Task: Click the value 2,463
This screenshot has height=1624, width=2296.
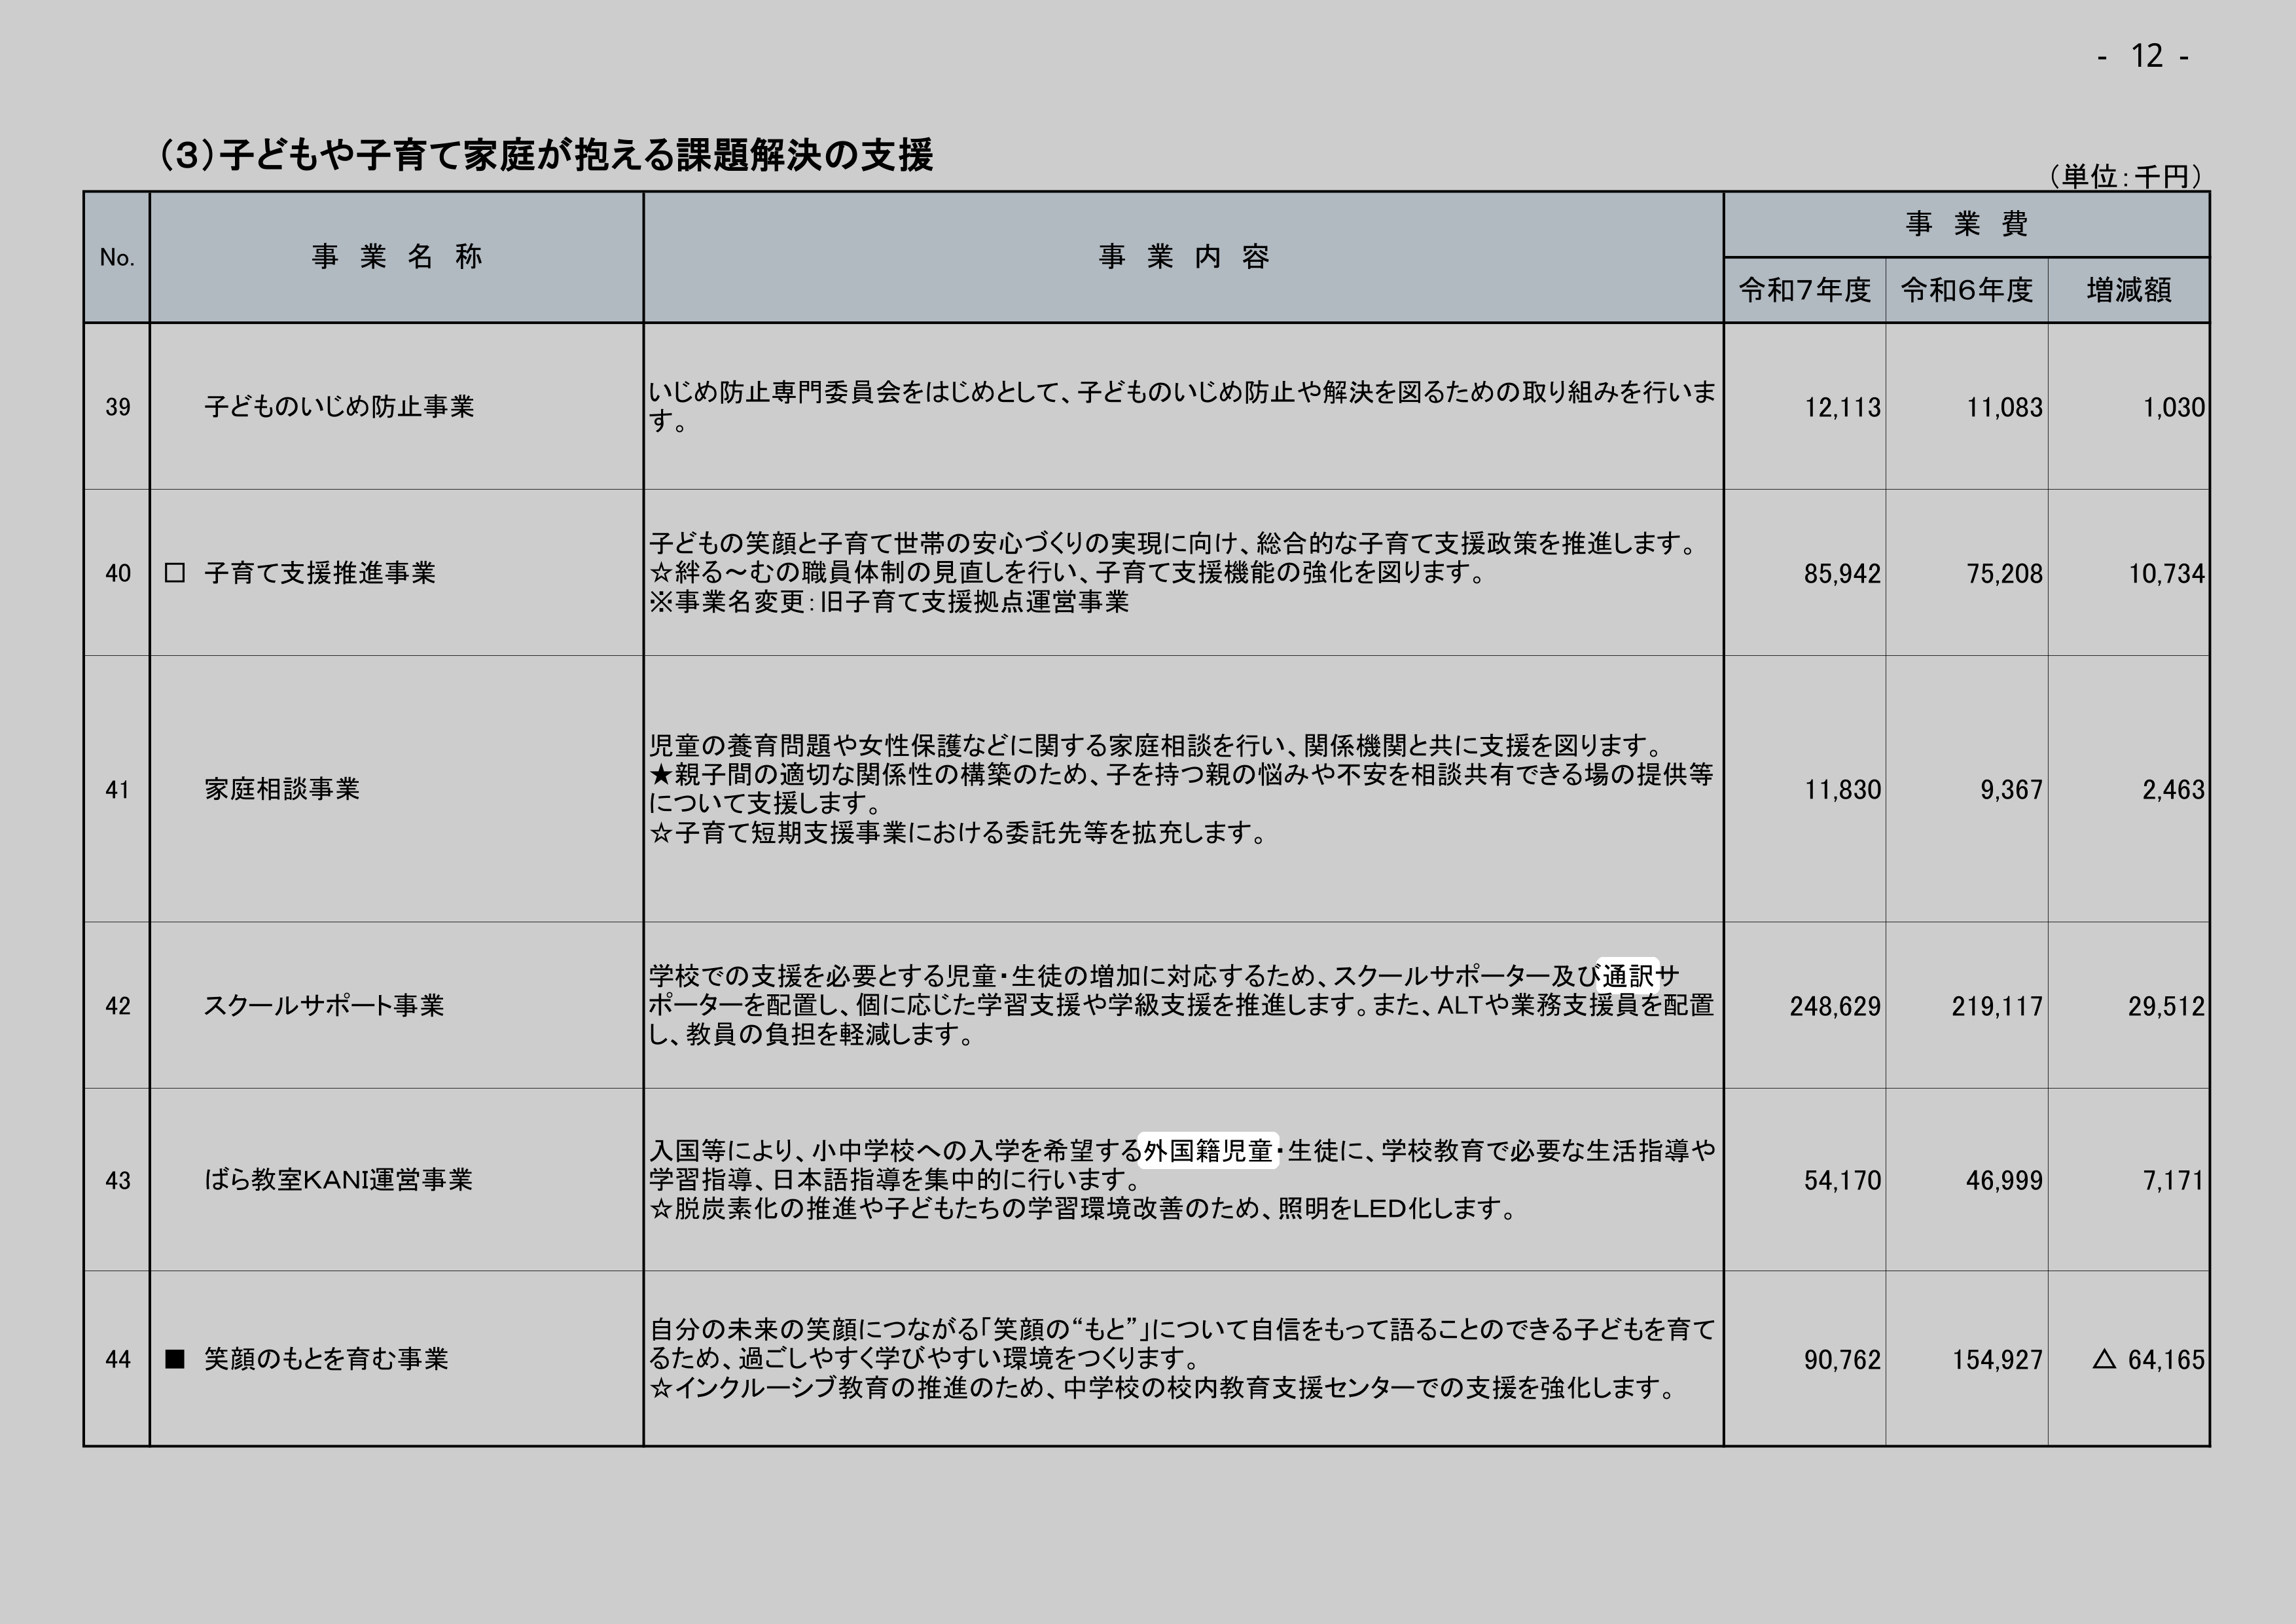Action: click(2173, 790)
